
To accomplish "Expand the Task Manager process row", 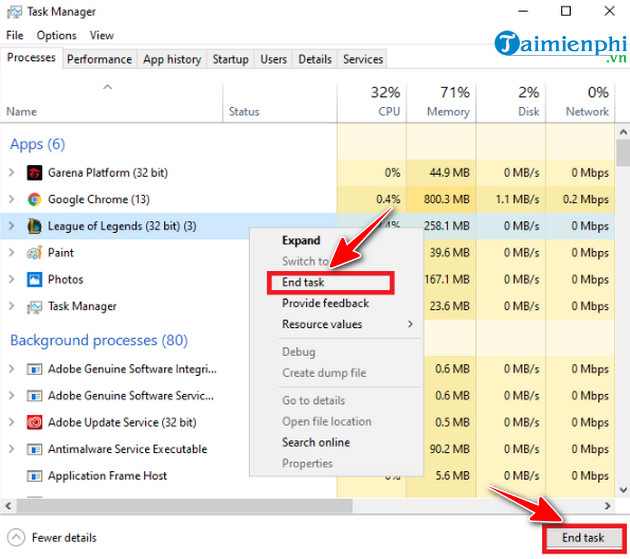I will [12, 306].
